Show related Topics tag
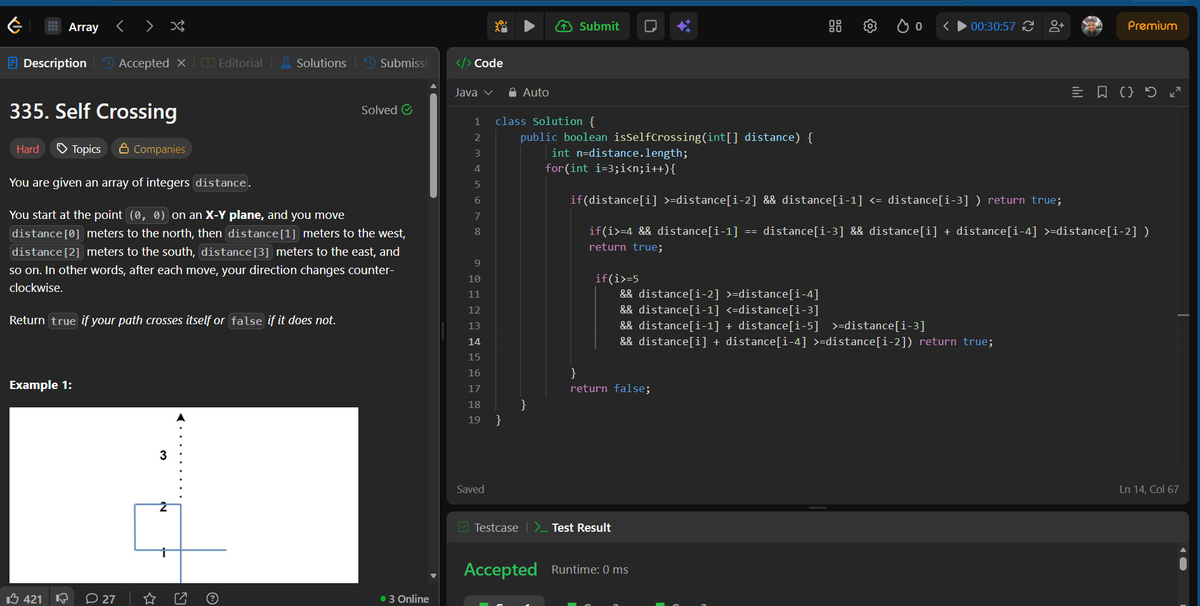 point(79,149)
